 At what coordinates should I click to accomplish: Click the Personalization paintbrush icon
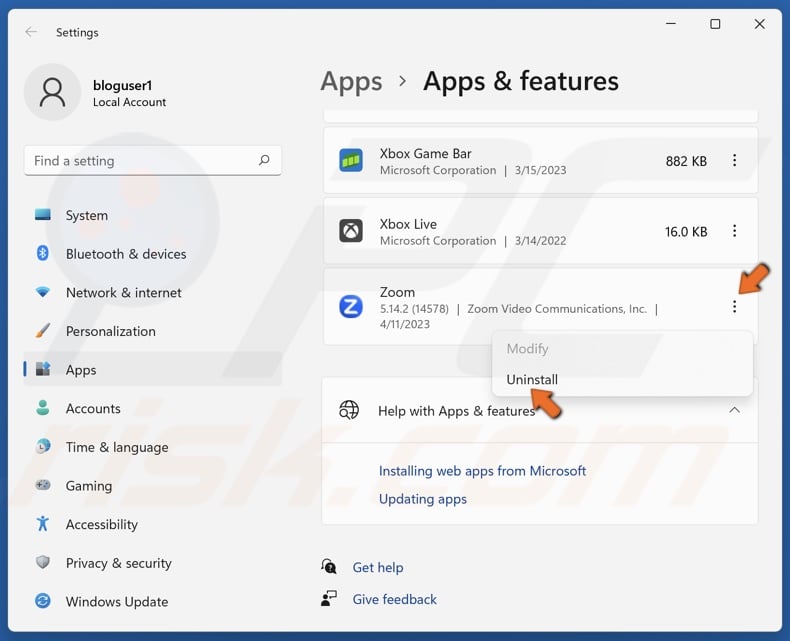[x=43, y=331]
